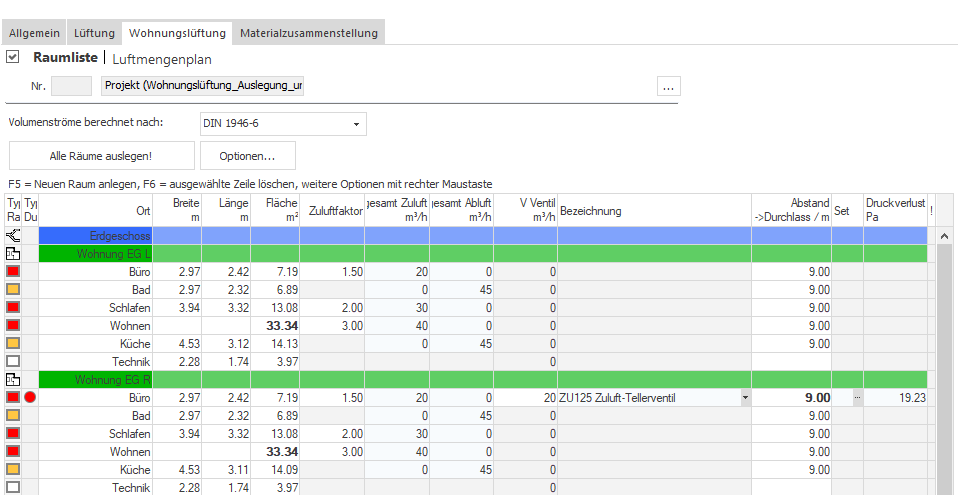Screen dimensions: 958x495
Task: Click the Fläche m² column header
Action: [275, 210]
